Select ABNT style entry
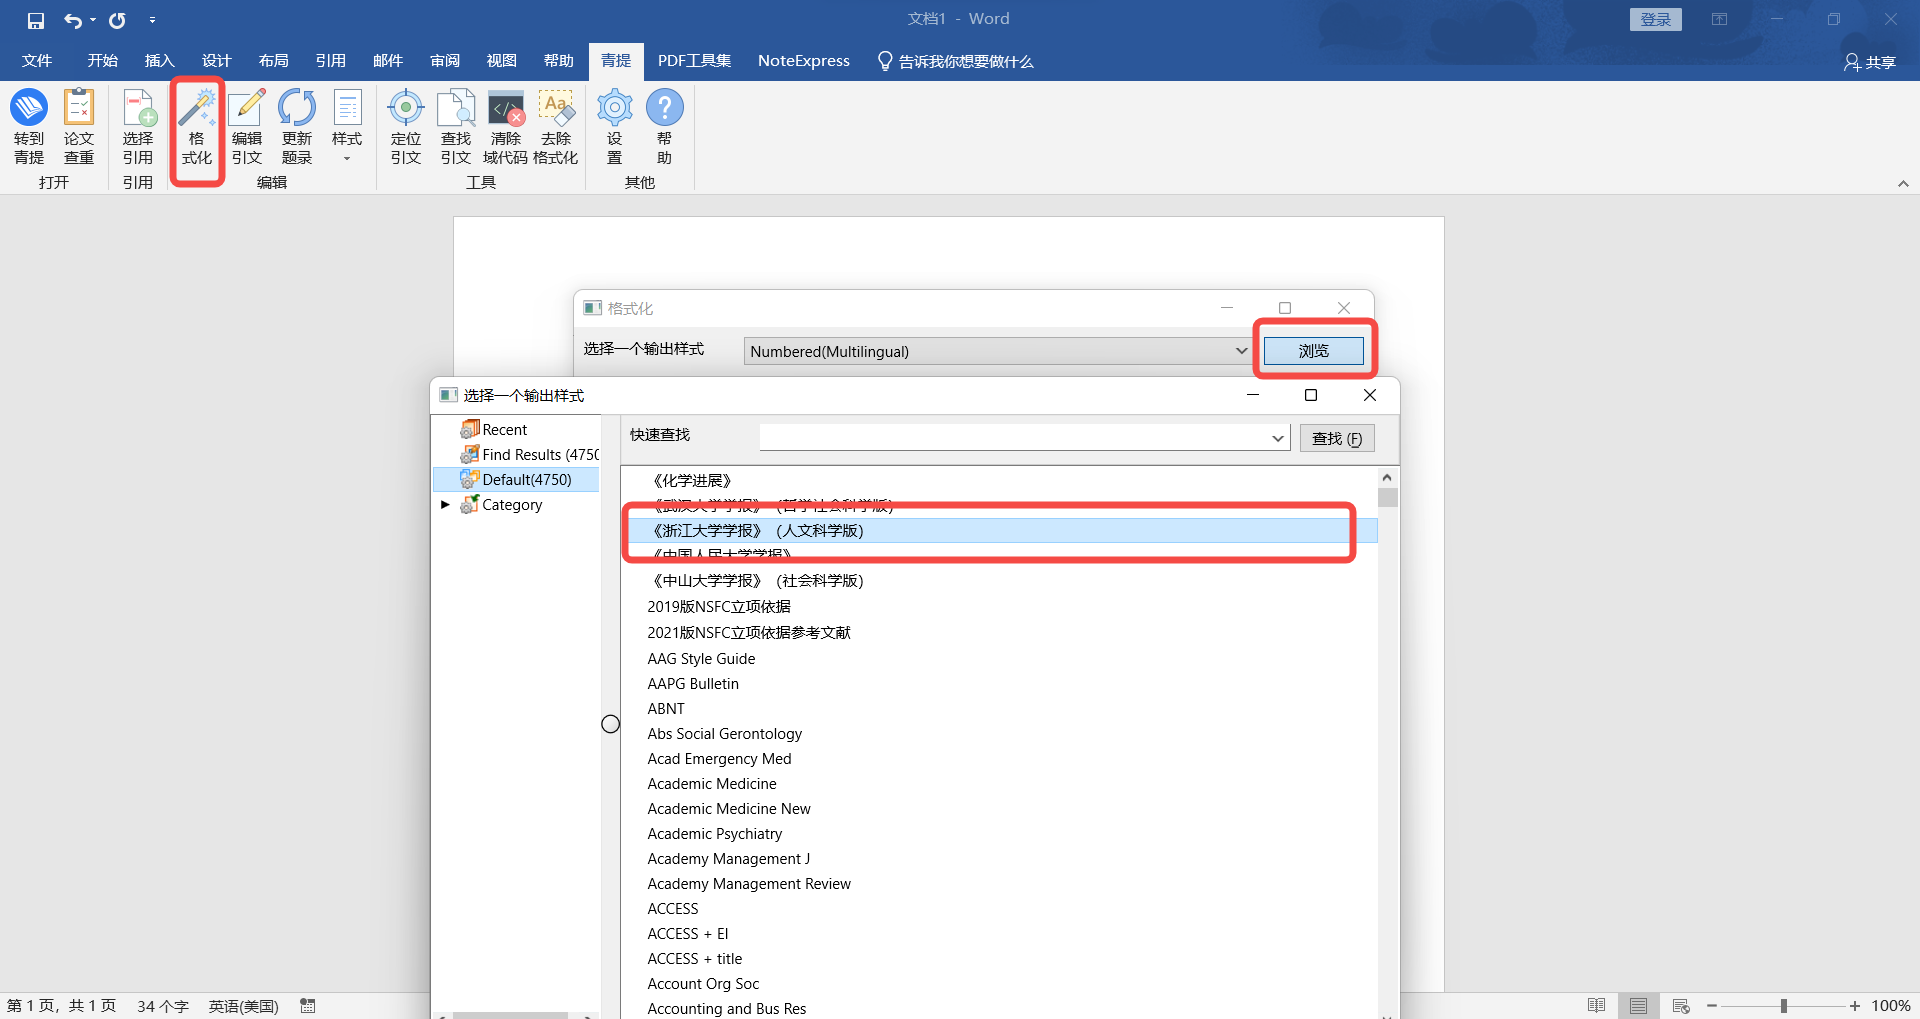Screen dimensions: 1920x1019 [x=666, y=709]
